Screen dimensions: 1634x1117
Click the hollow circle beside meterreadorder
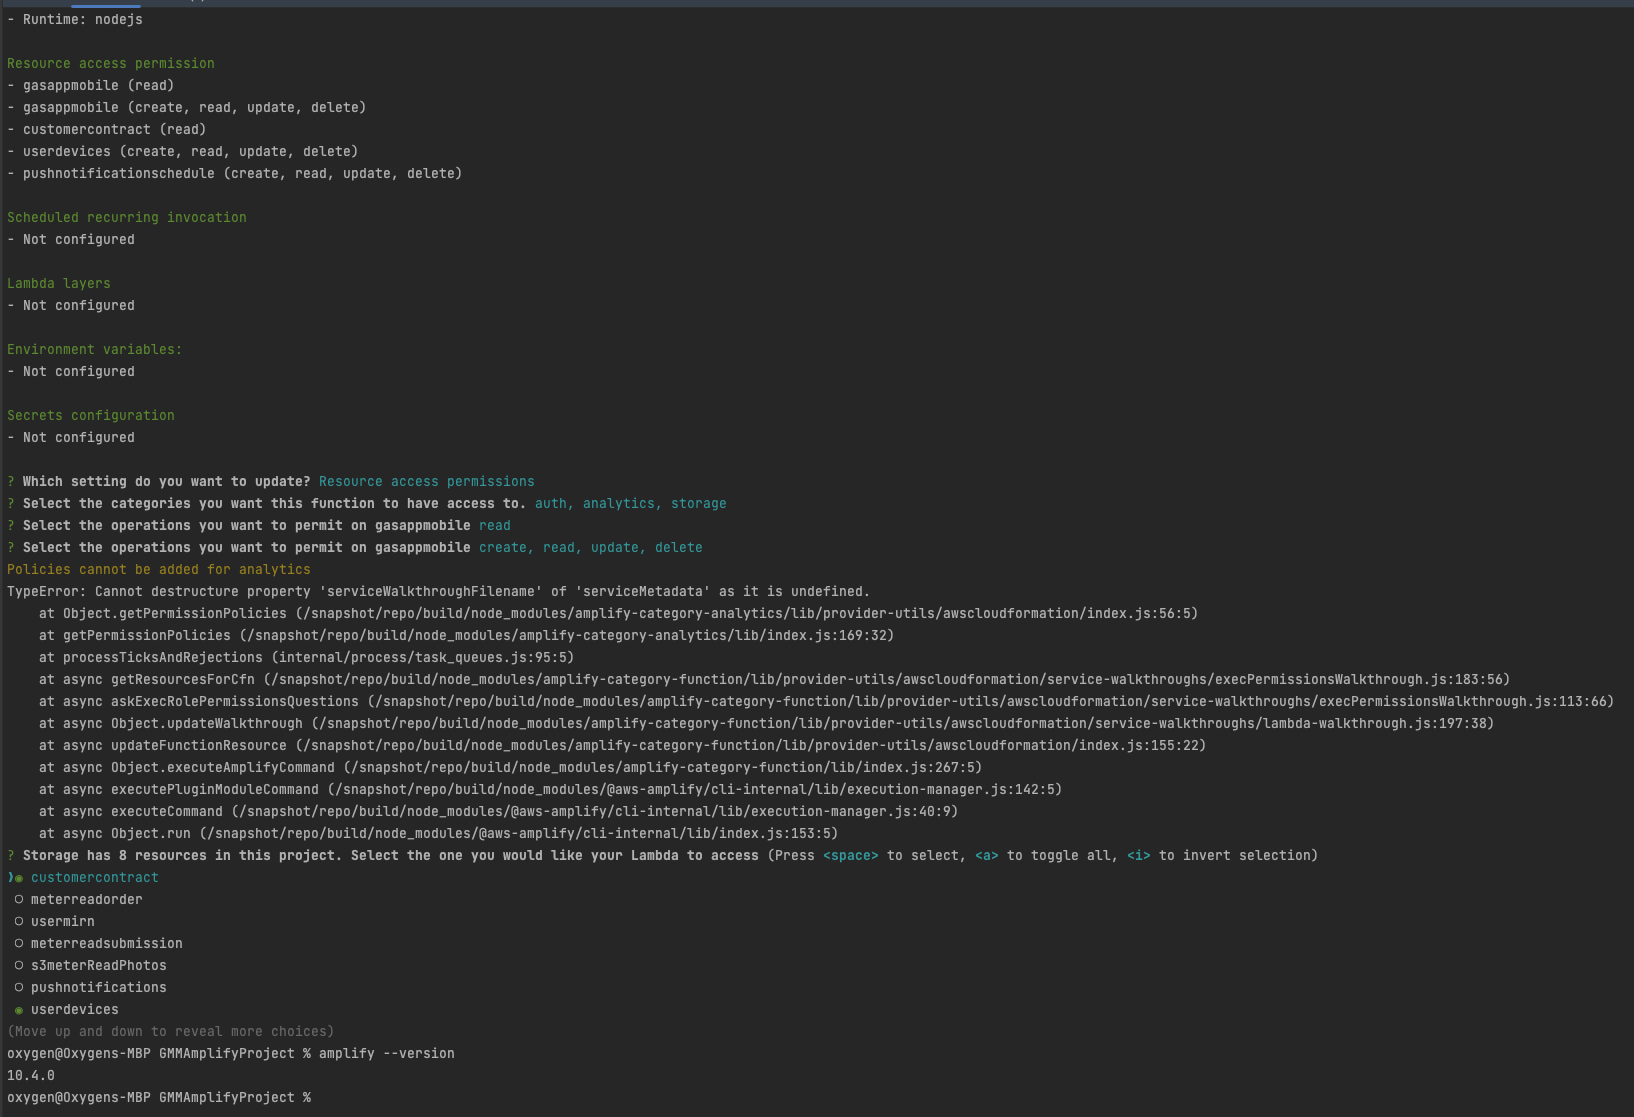pyautogui.click(x=19, y=899)
